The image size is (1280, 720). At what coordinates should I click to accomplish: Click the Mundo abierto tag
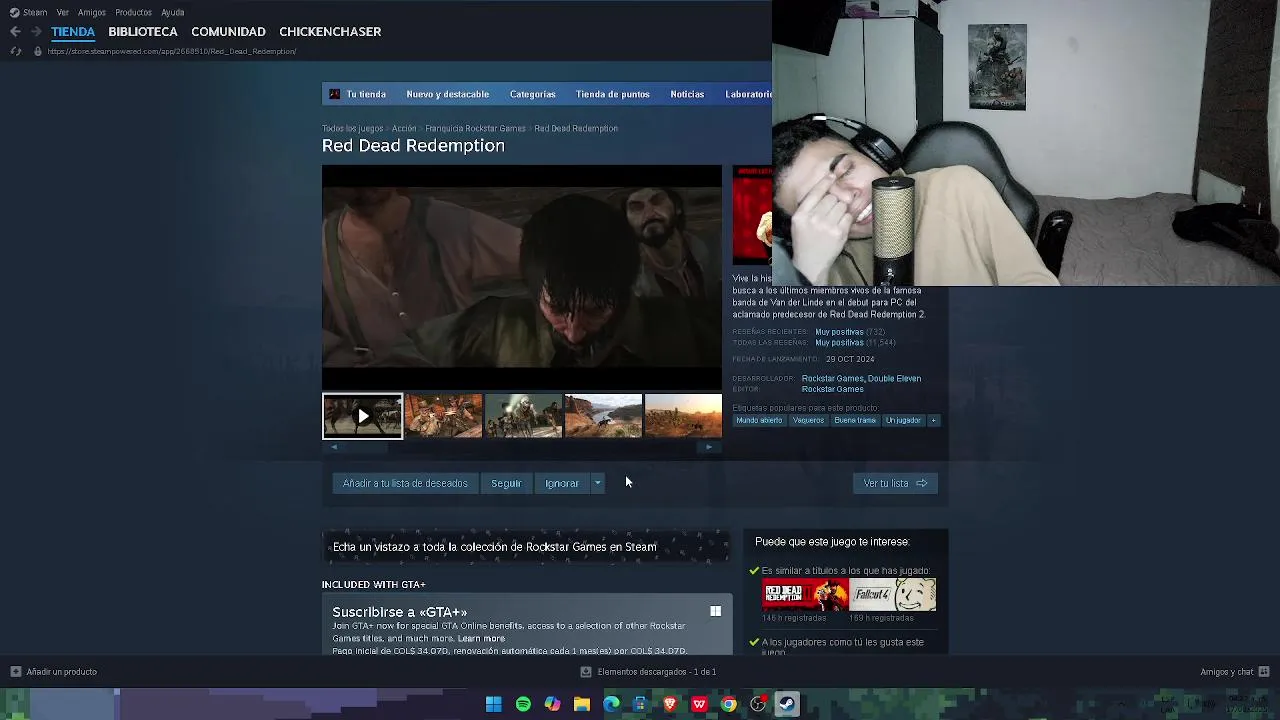[759, 421]
